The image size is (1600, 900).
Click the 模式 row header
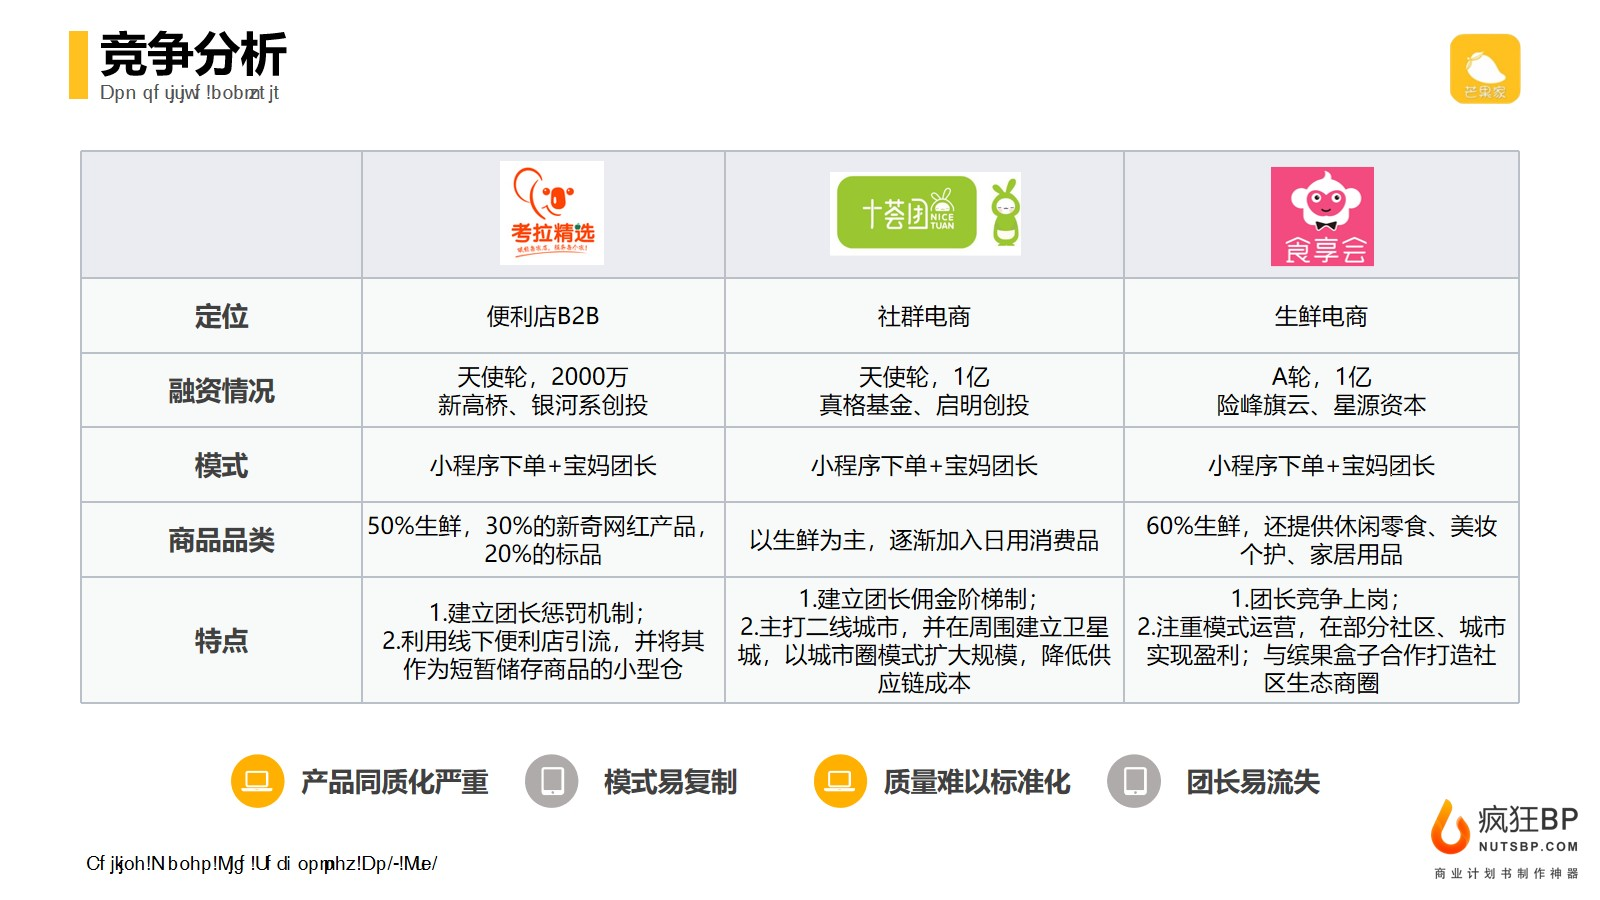pyautogui.click(x=221, y=465)
